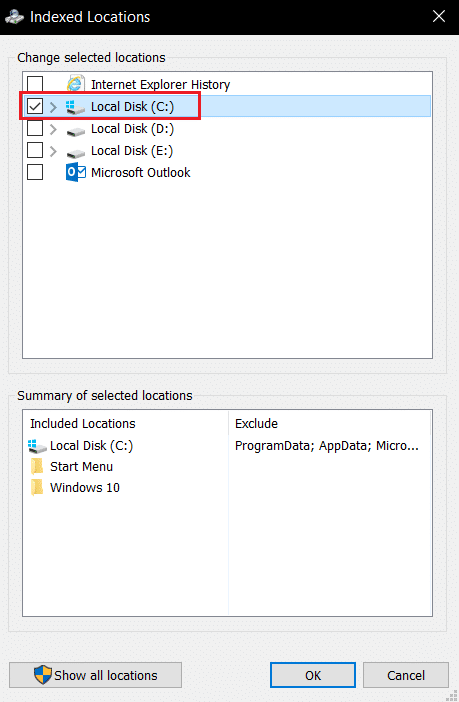Image resolution: width=459 pixels, height=702 pixels.
Task: Click the Local Disk (D:) drive icon
Action: pos(76,132)
